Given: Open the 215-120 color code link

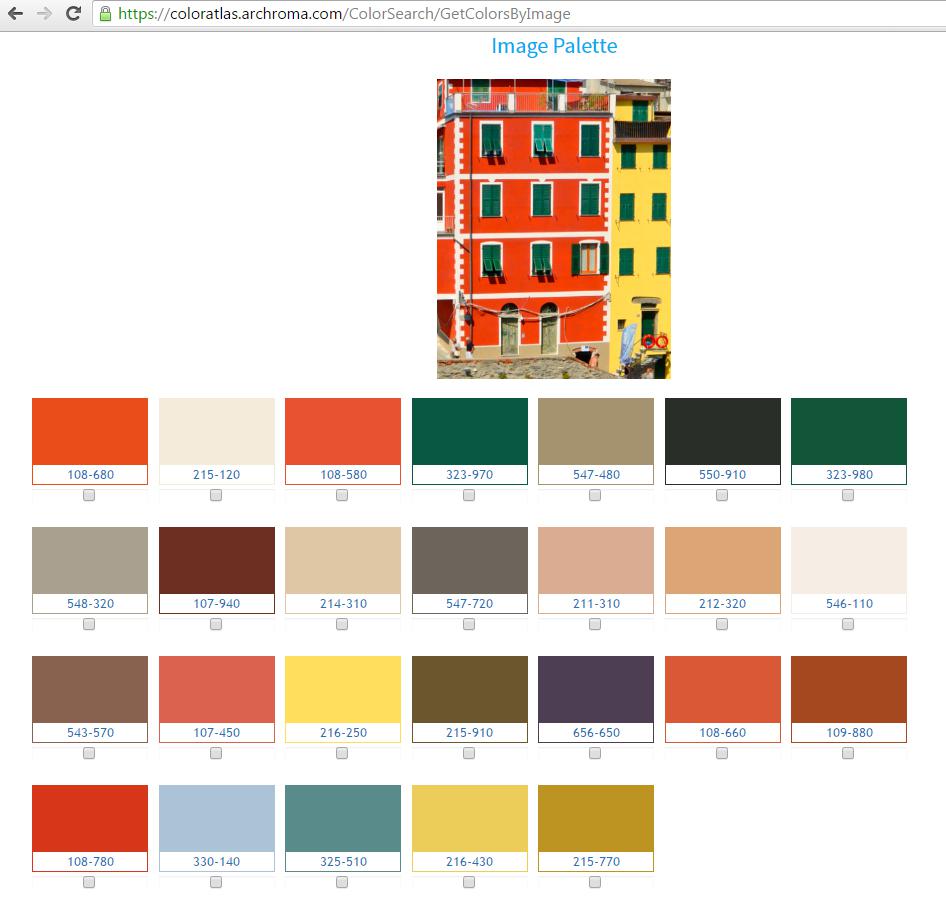Looking at the screenshot, I should click(x=216, y=475).
